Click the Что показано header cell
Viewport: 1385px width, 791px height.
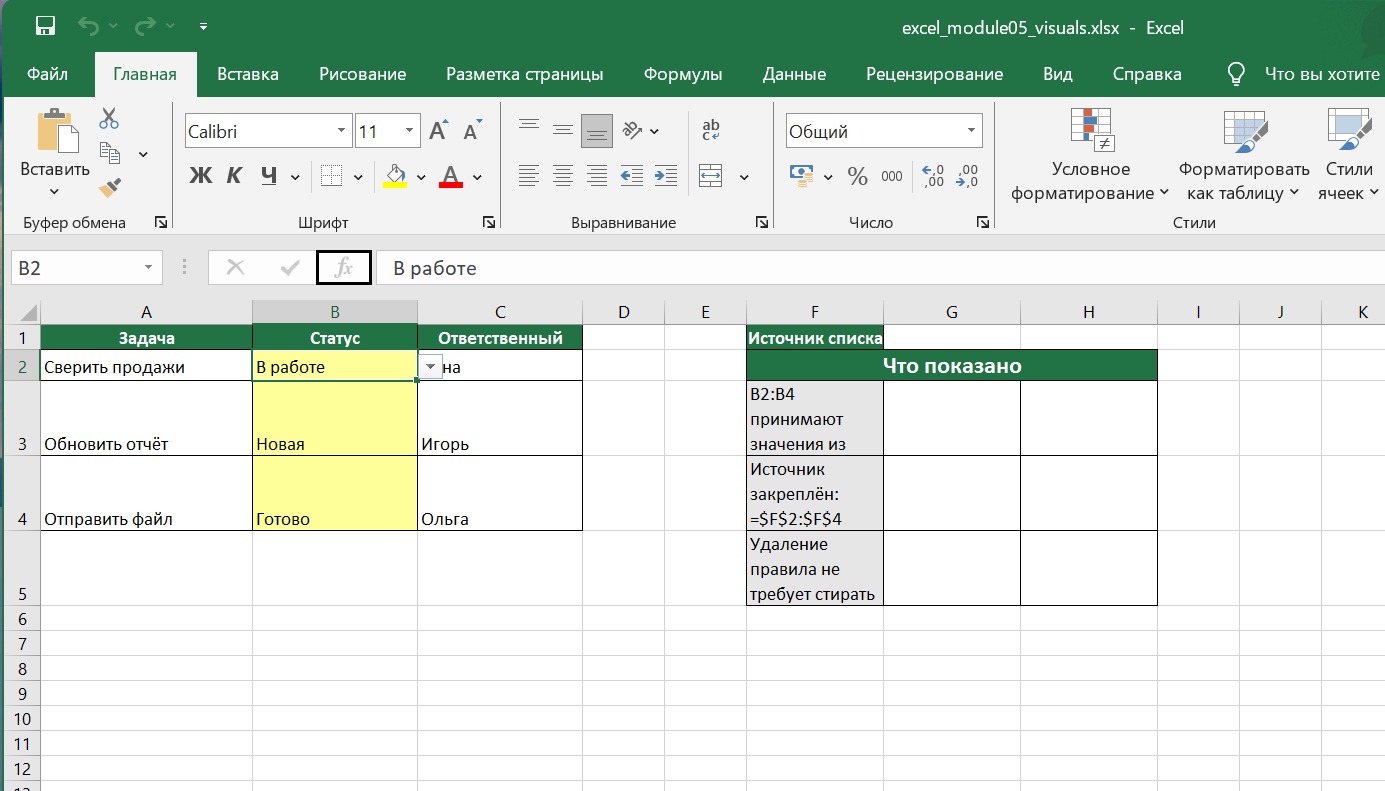(x=952, y=365)
